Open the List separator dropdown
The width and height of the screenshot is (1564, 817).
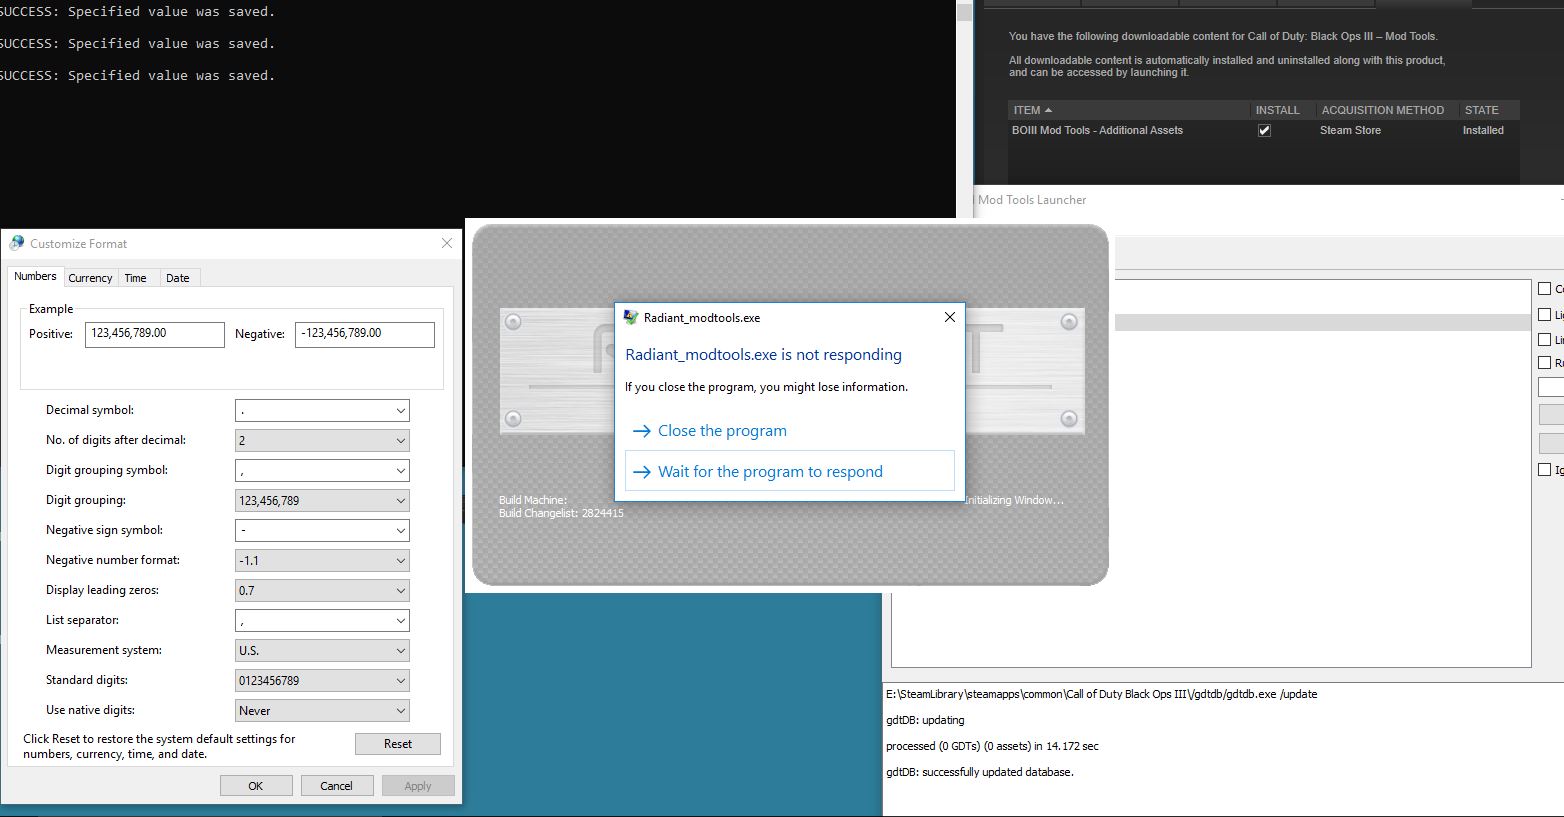tap(322, 620)
